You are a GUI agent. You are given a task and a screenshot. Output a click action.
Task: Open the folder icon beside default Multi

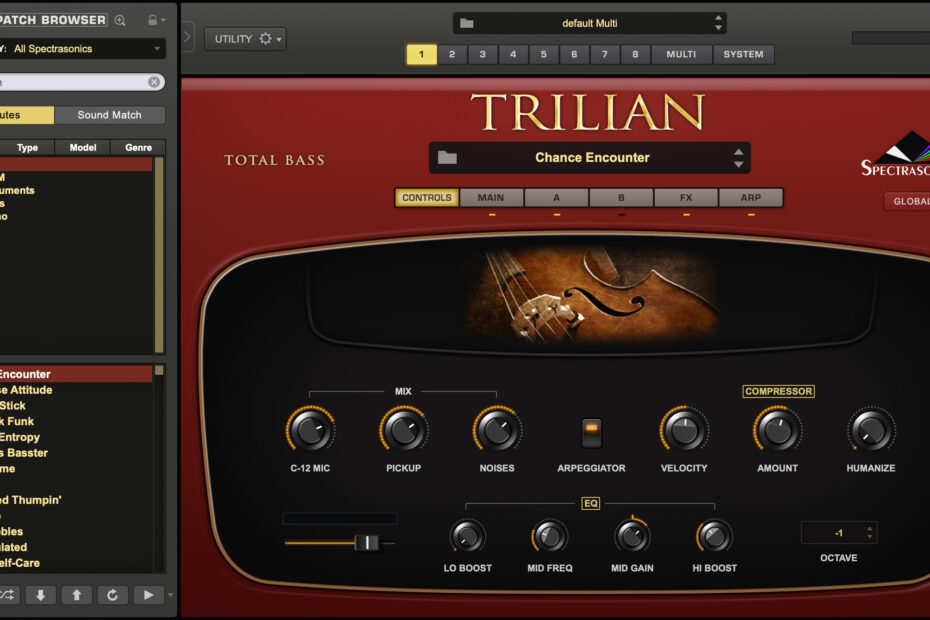point(467,23)
